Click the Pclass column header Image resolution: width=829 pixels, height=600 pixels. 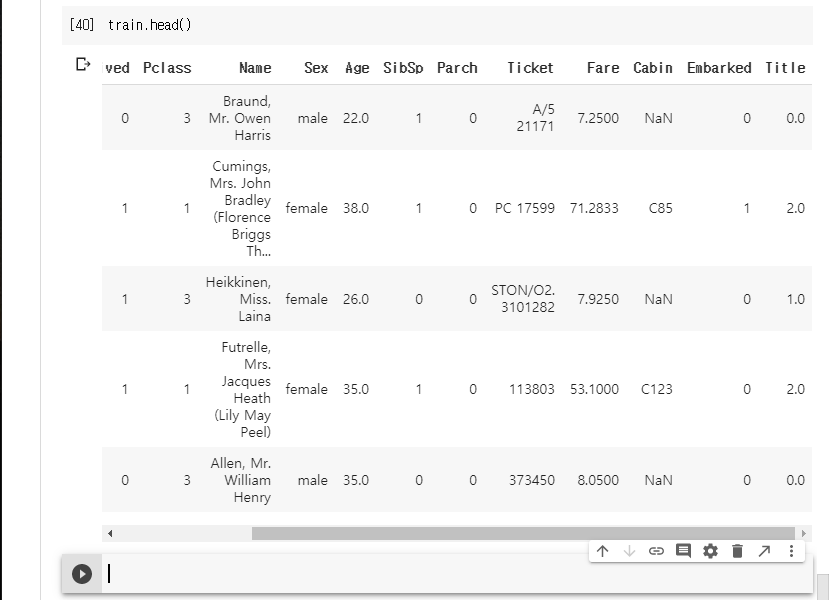point(167,68)
